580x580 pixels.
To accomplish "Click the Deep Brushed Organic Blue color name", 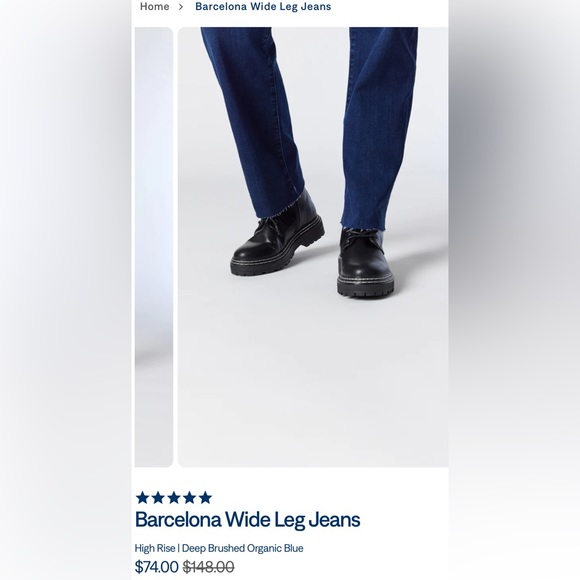I will tap(243, 548).
